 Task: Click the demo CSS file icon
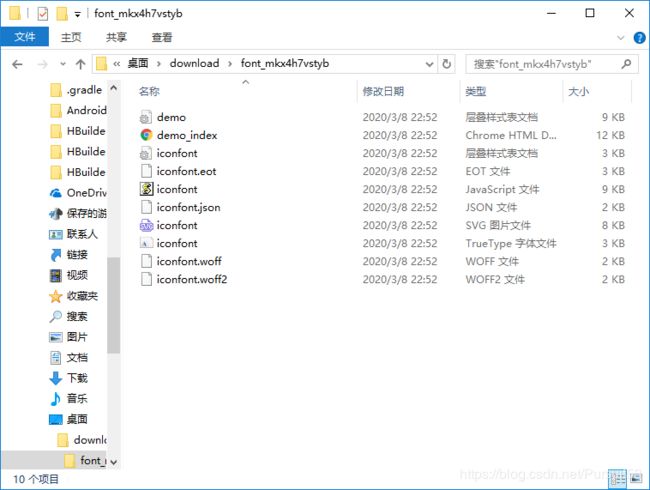(x=146, y=117)
